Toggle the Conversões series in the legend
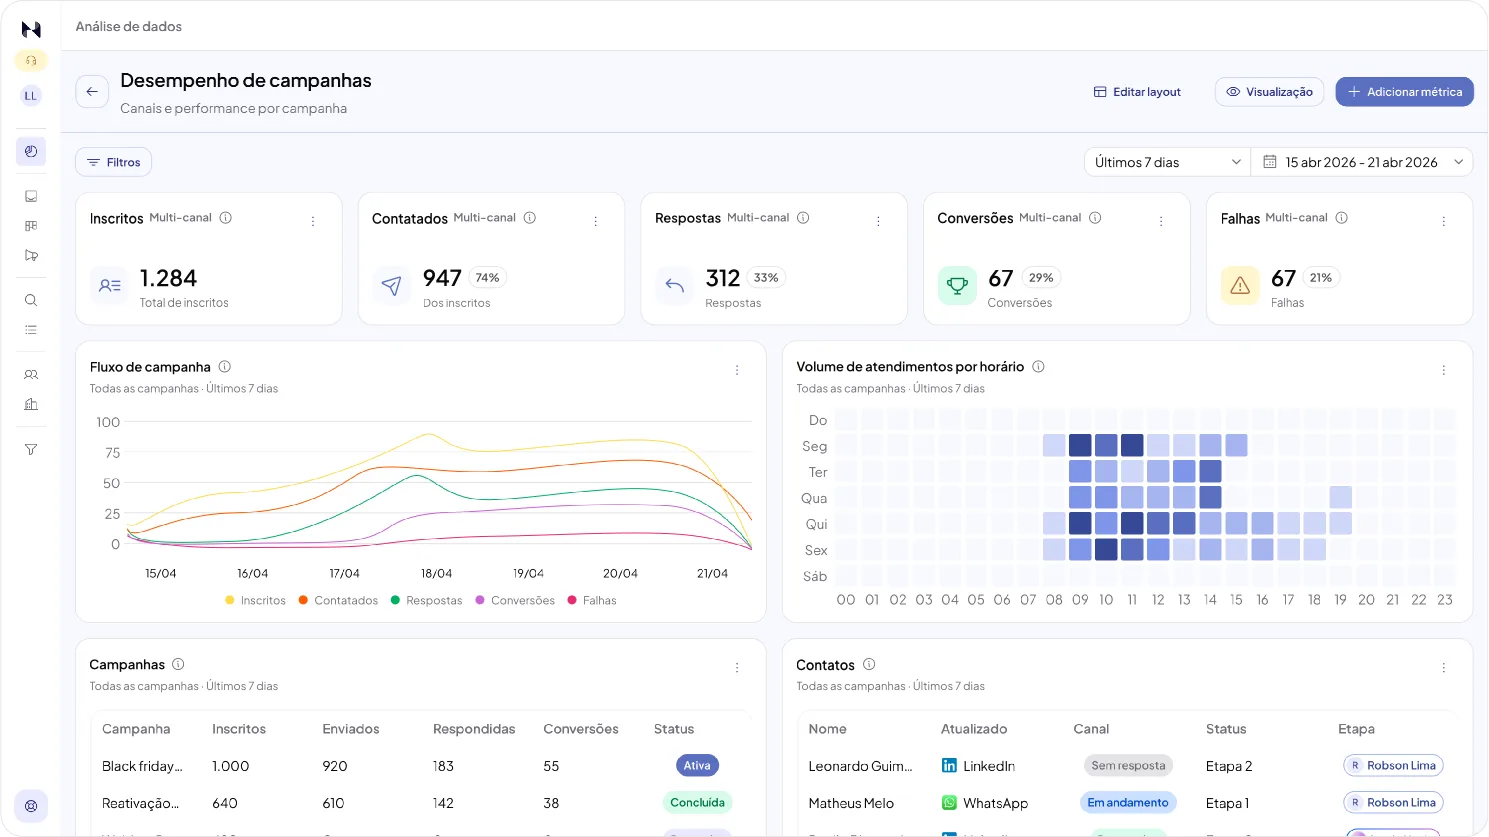Screen dimensions: 1489x837 [x=515, y=601]
